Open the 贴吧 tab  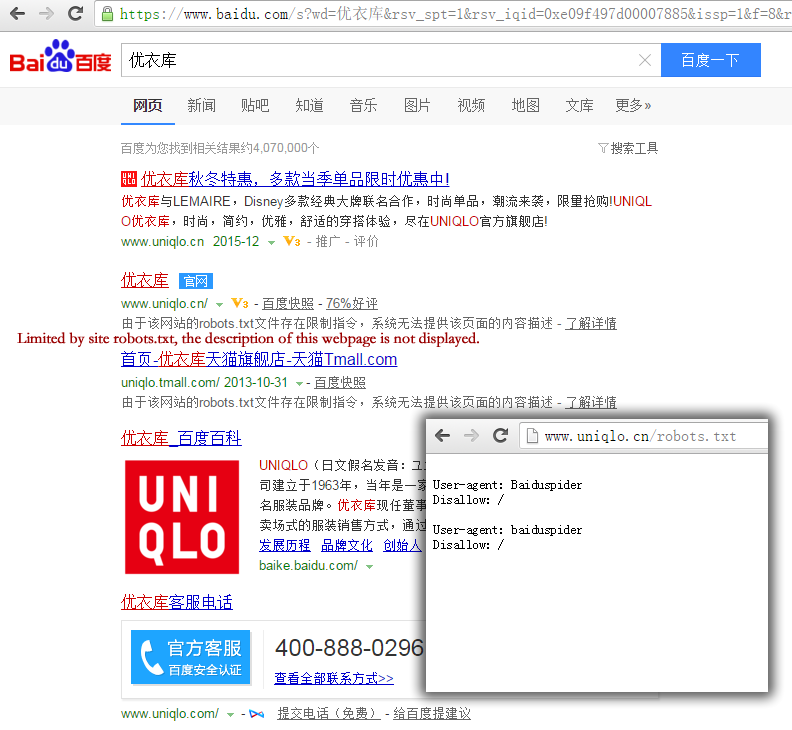[255, 106]
